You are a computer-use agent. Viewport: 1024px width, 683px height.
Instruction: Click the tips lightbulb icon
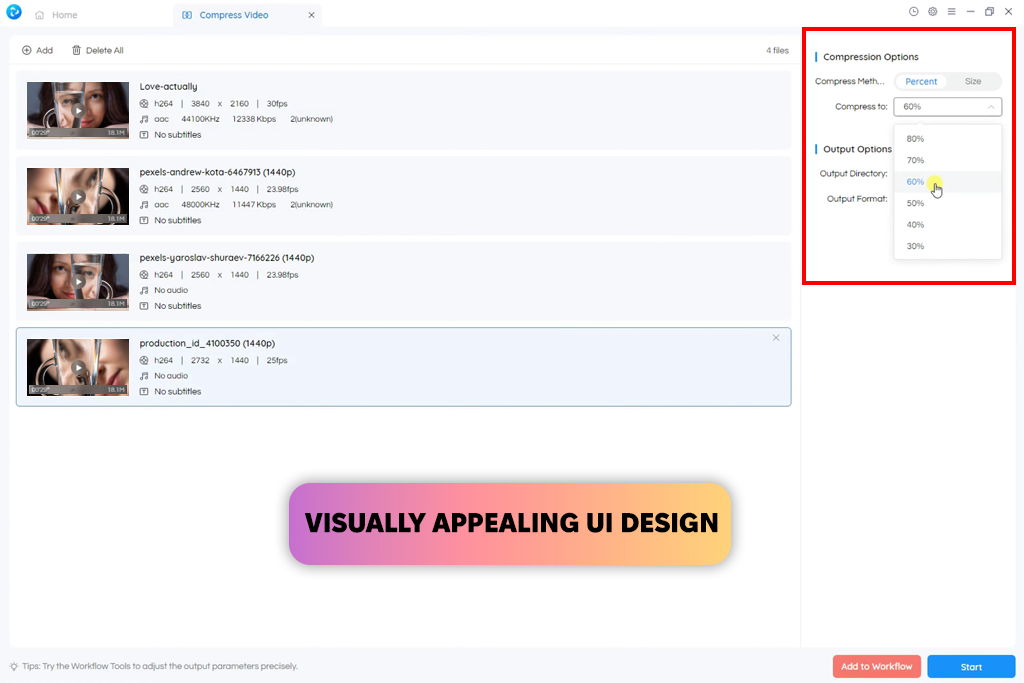point(14,667)
